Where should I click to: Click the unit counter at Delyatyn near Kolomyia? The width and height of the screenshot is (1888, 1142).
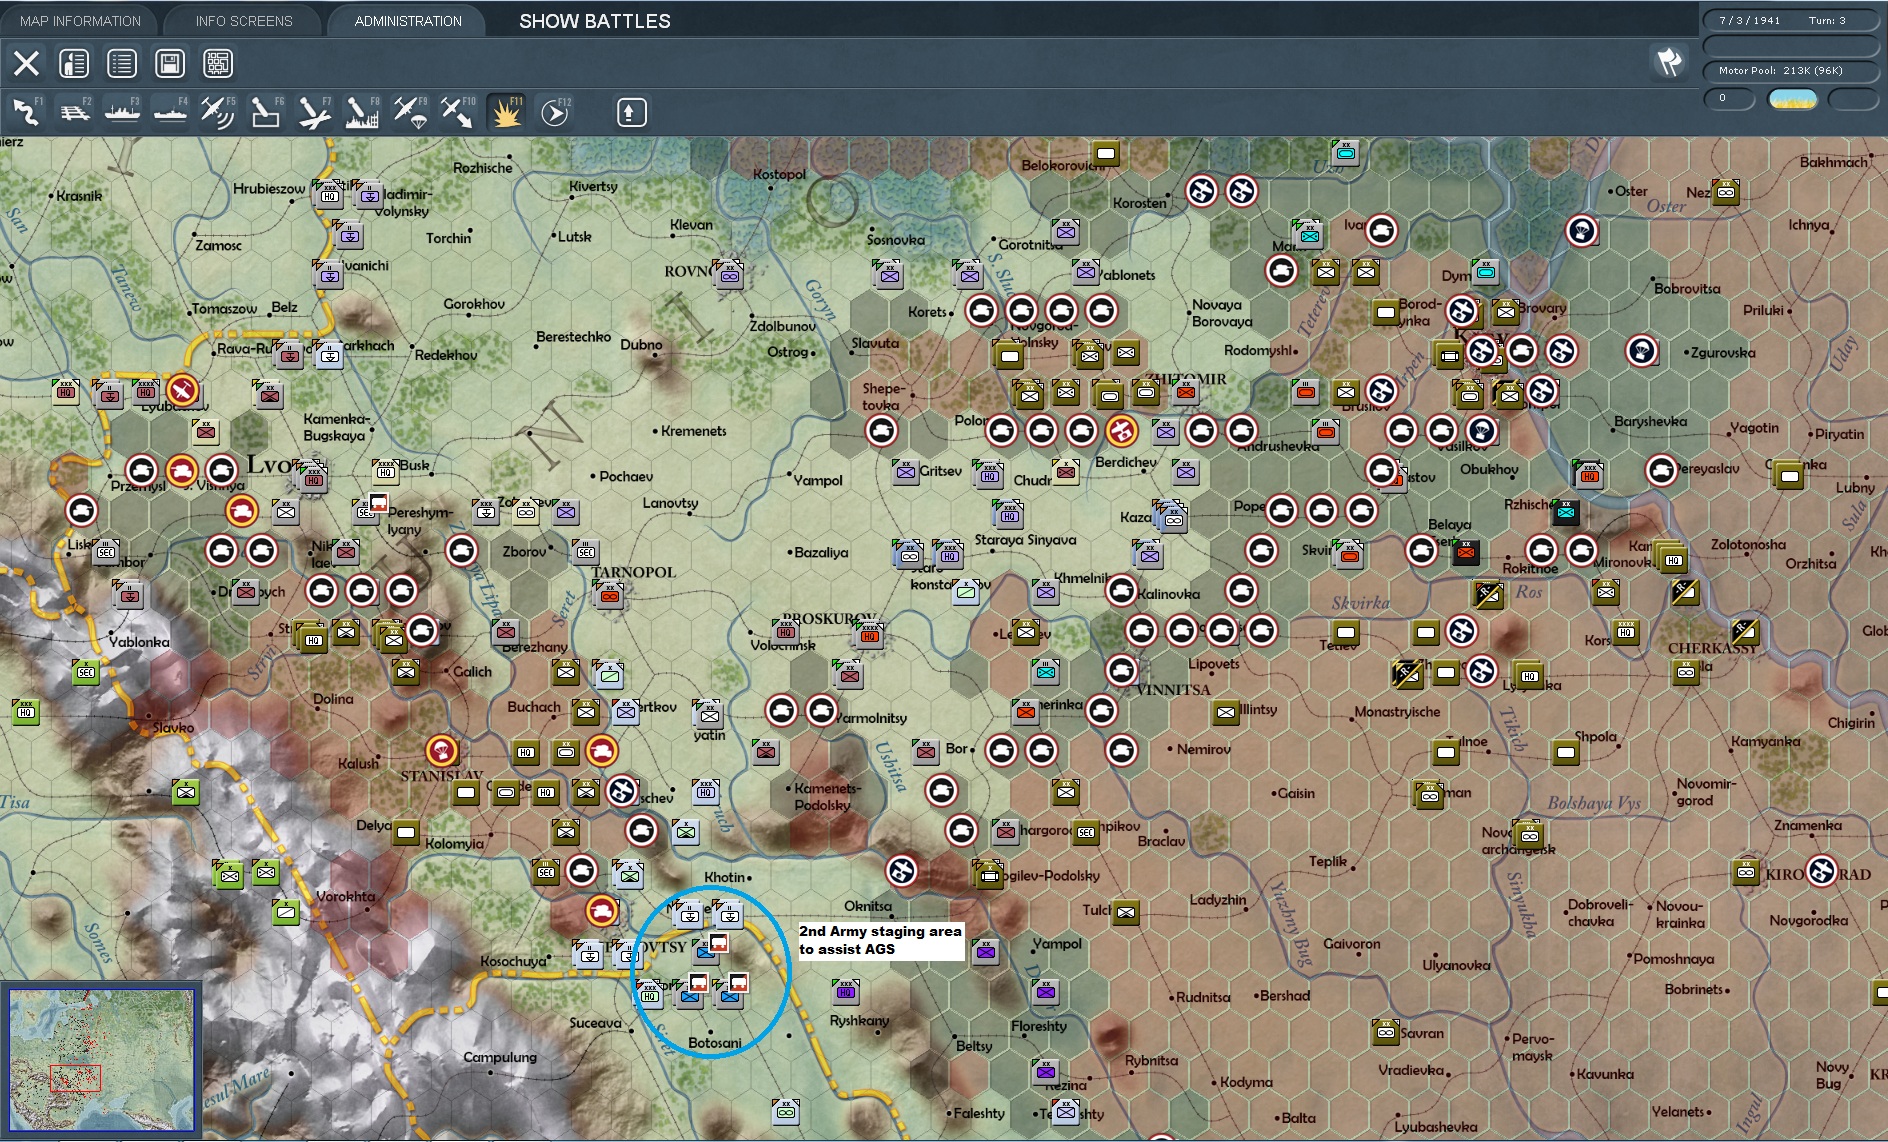coord(405,832)
